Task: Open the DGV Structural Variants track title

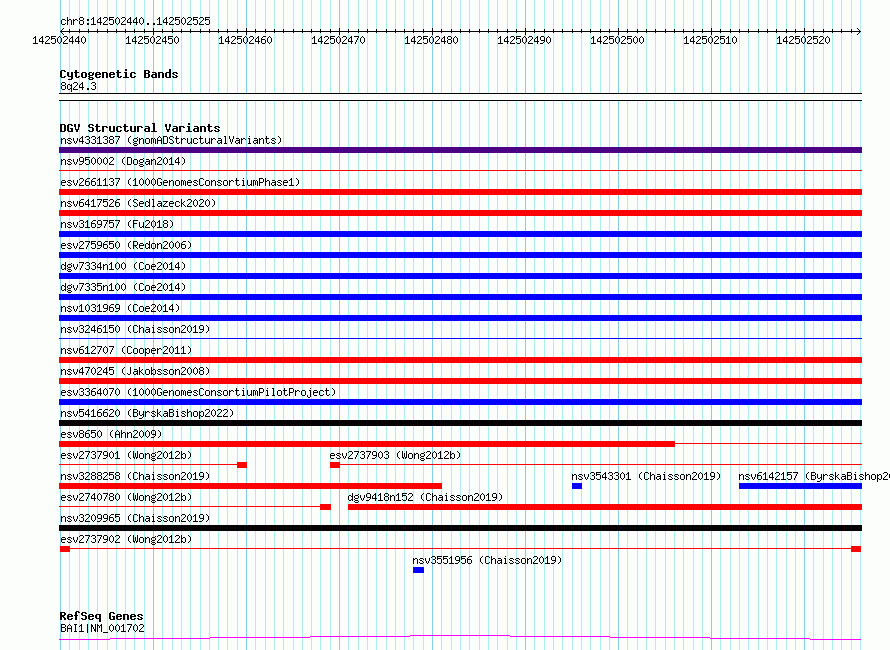Action: (139, 128)
